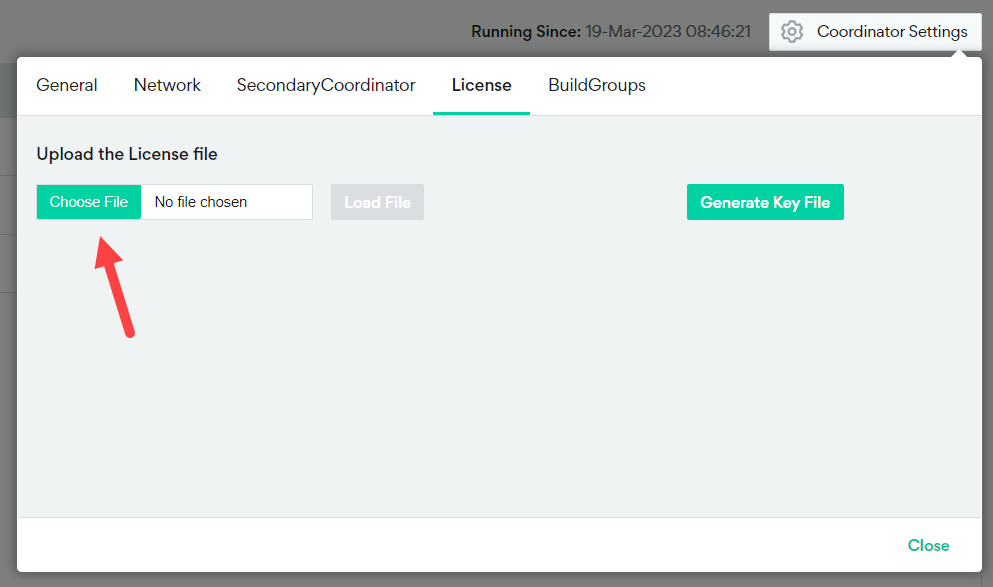Close the settings dialog via Close link
Screen dimensions: 993x587
928,545
